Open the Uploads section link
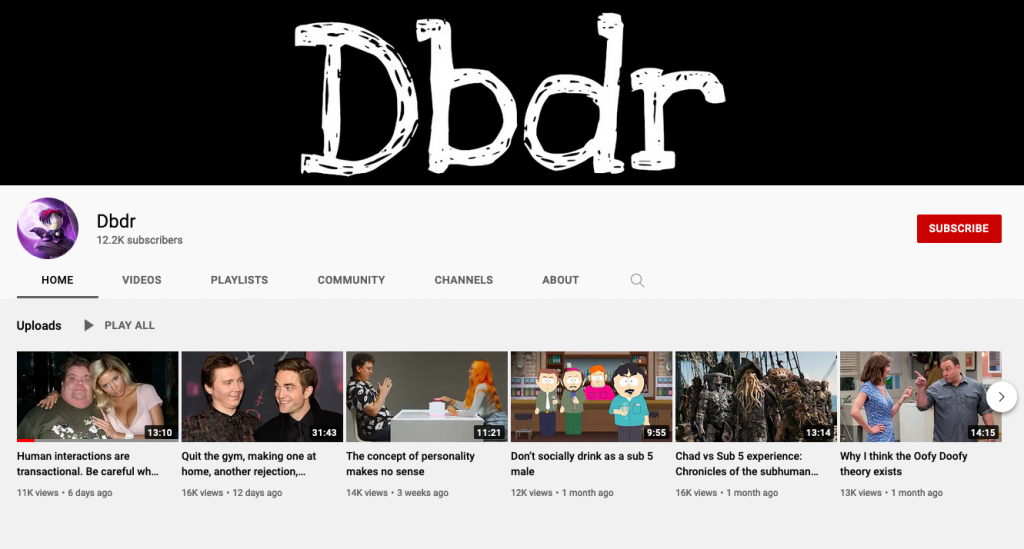The image size is (1024, 549). 39,325
